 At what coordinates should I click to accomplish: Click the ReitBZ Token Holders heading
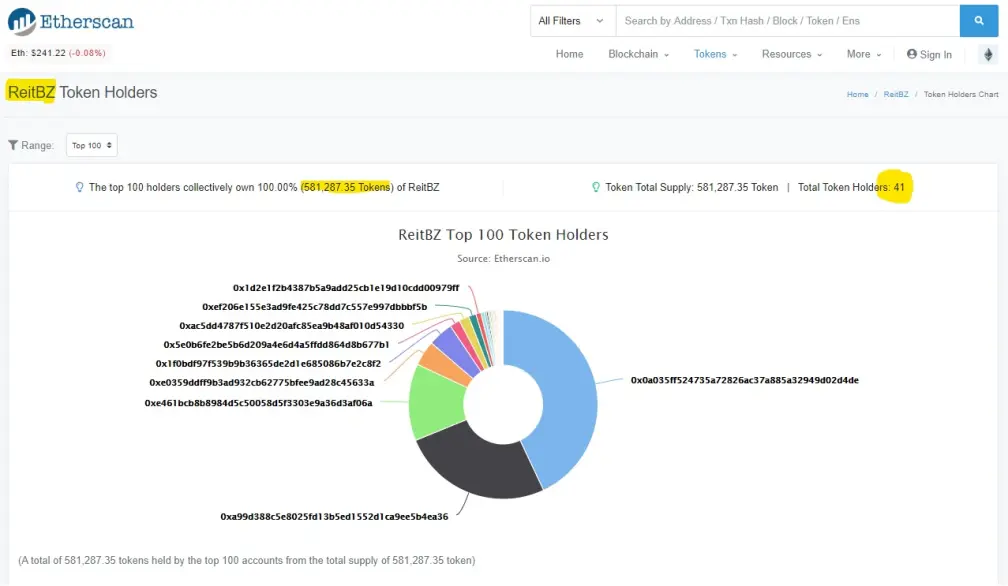[x=82, y=93]
